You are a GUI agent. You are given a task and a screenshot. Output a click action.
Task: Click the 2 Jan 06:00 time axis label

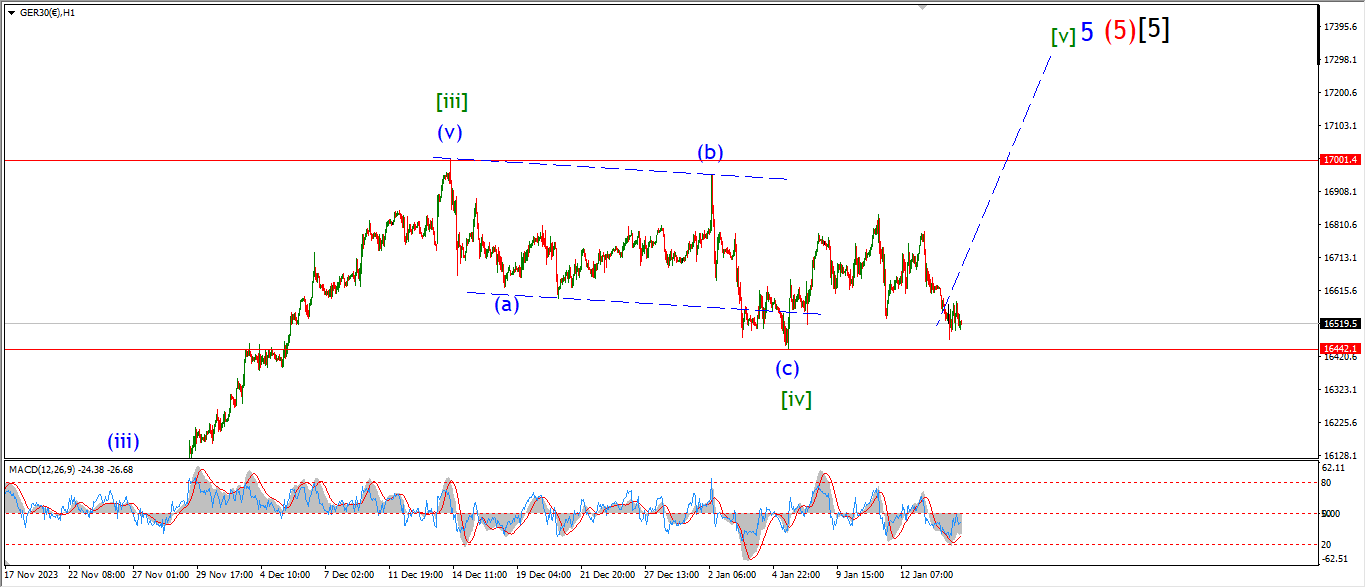click(x=733, y=575)
